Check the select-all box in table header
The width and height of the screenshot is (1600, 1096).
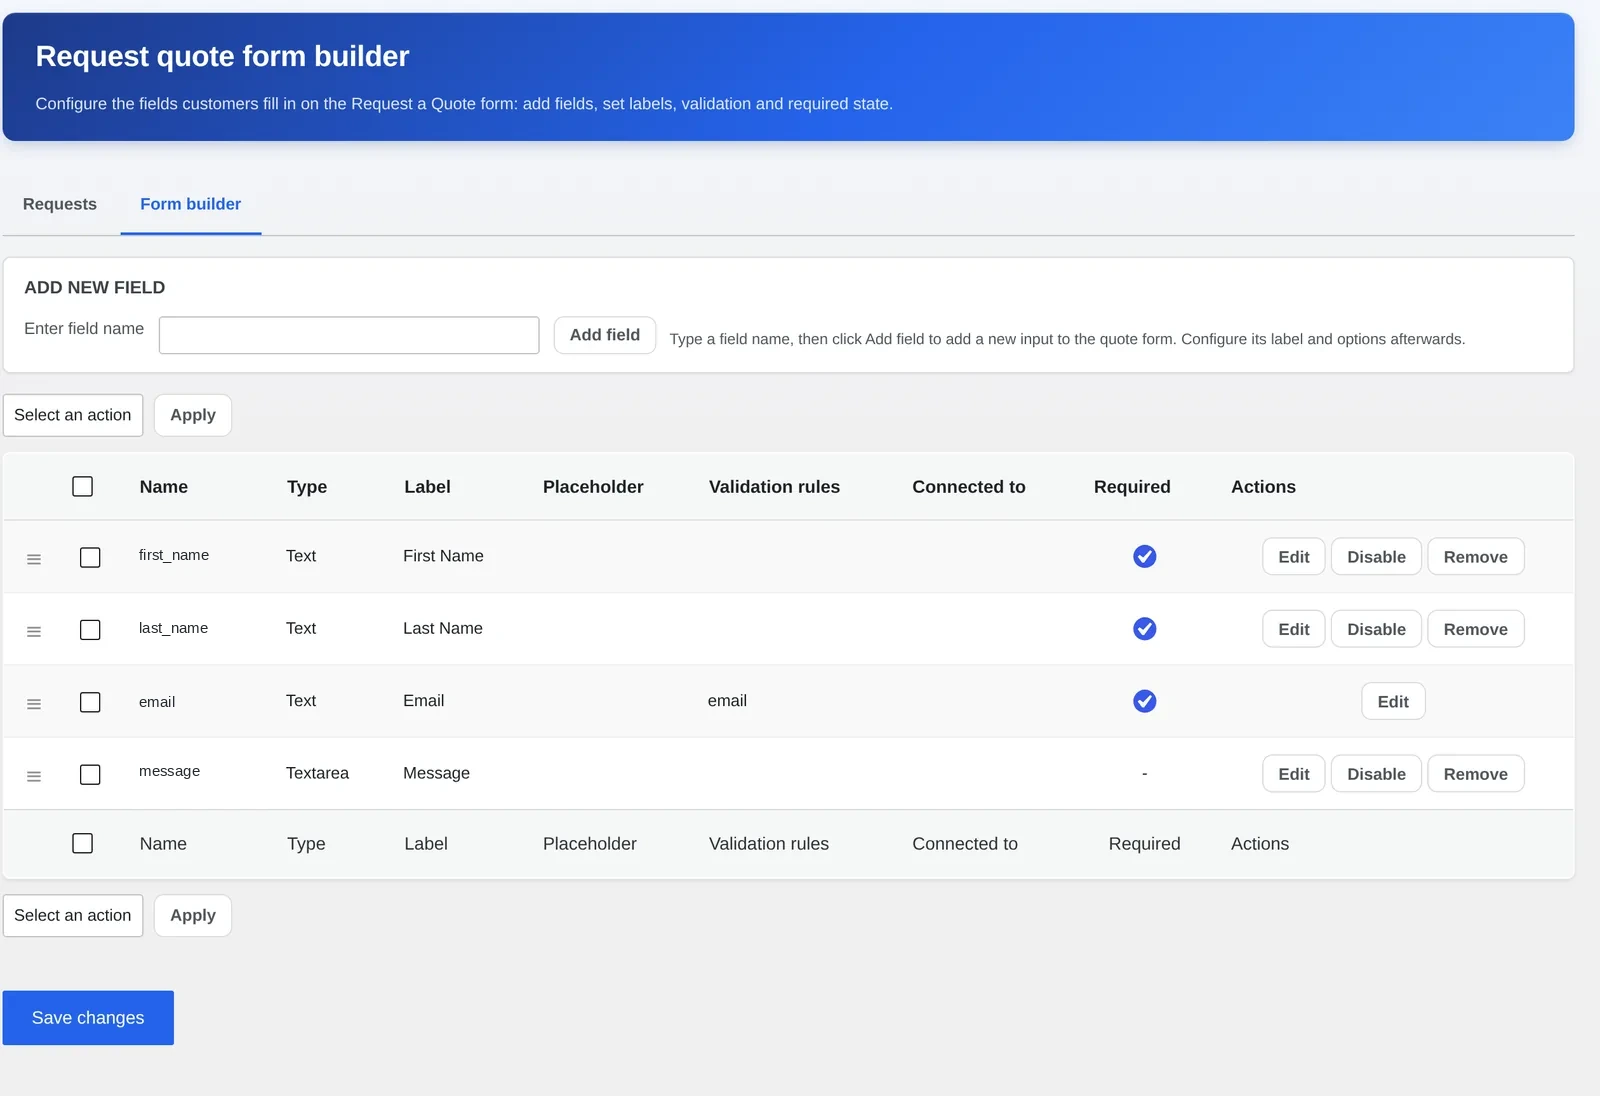pyautogui.click(x=83, y=486)
